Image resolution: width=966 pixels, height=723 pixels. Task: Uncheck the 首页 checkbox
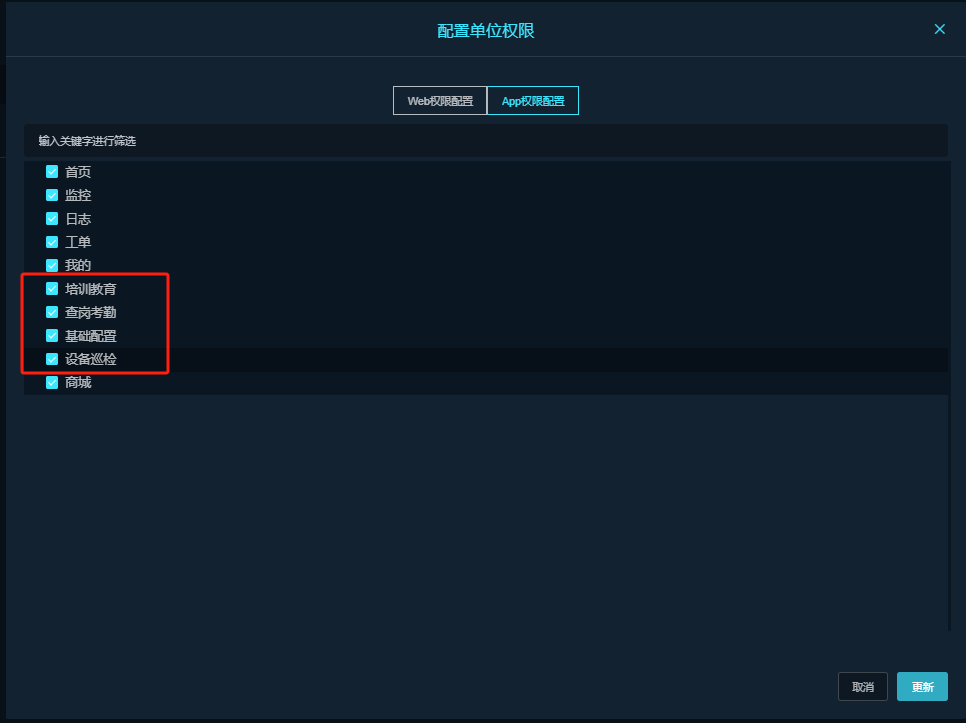coord(52,172)
